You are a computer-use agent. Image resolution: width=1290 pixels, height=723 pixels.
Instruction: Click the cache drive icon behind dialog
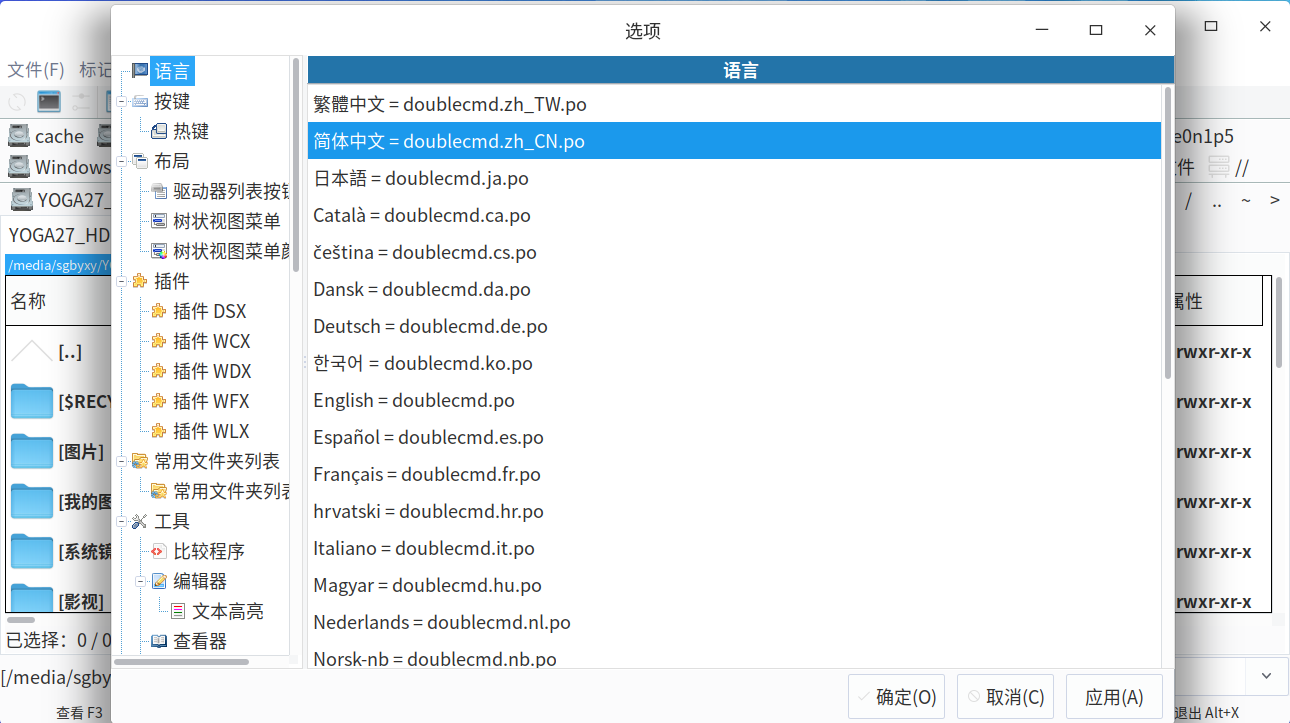(19, 136)
